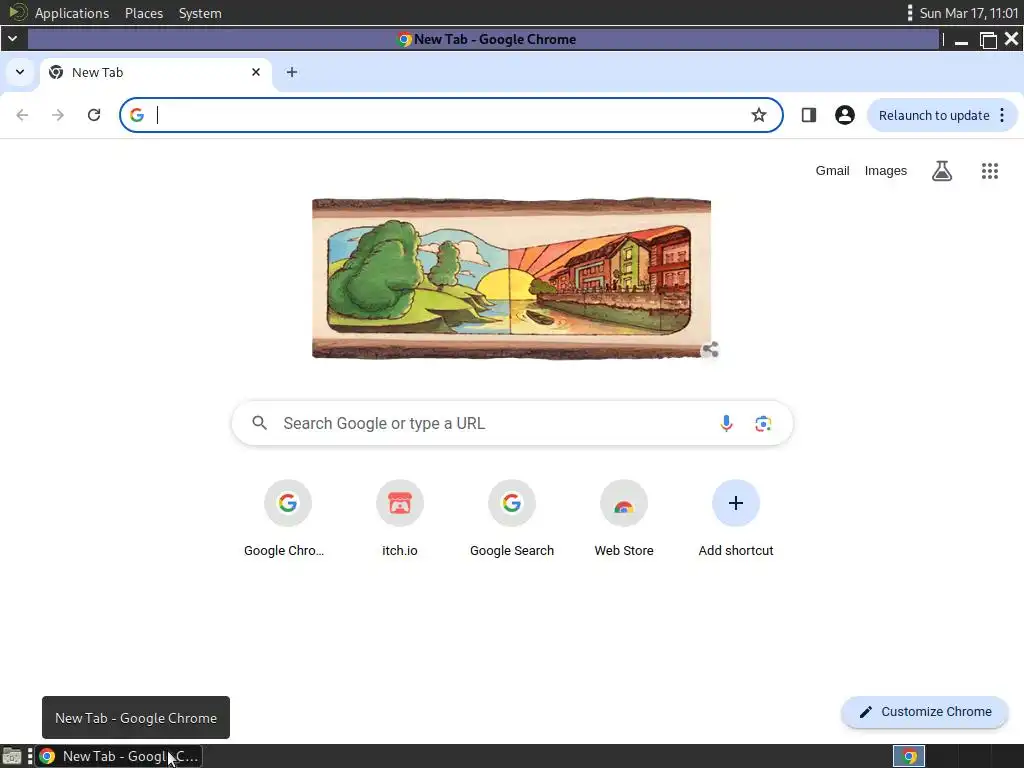
Task: Open the System menu
Action: coord(200,13)
